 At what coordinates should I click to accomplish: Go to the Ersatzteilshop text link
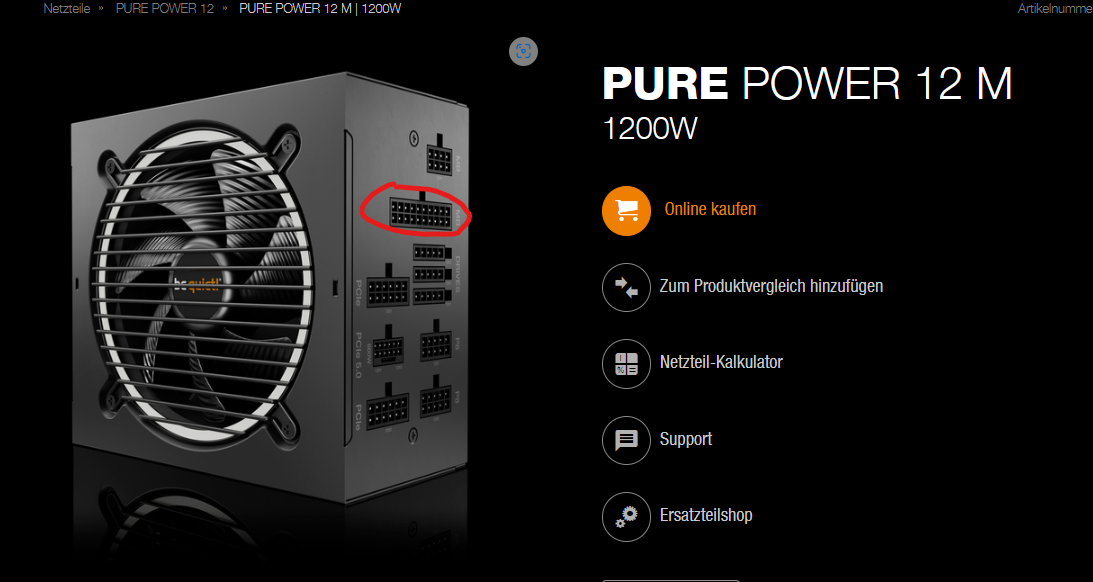pyautogui.click(x=706, y=516)
